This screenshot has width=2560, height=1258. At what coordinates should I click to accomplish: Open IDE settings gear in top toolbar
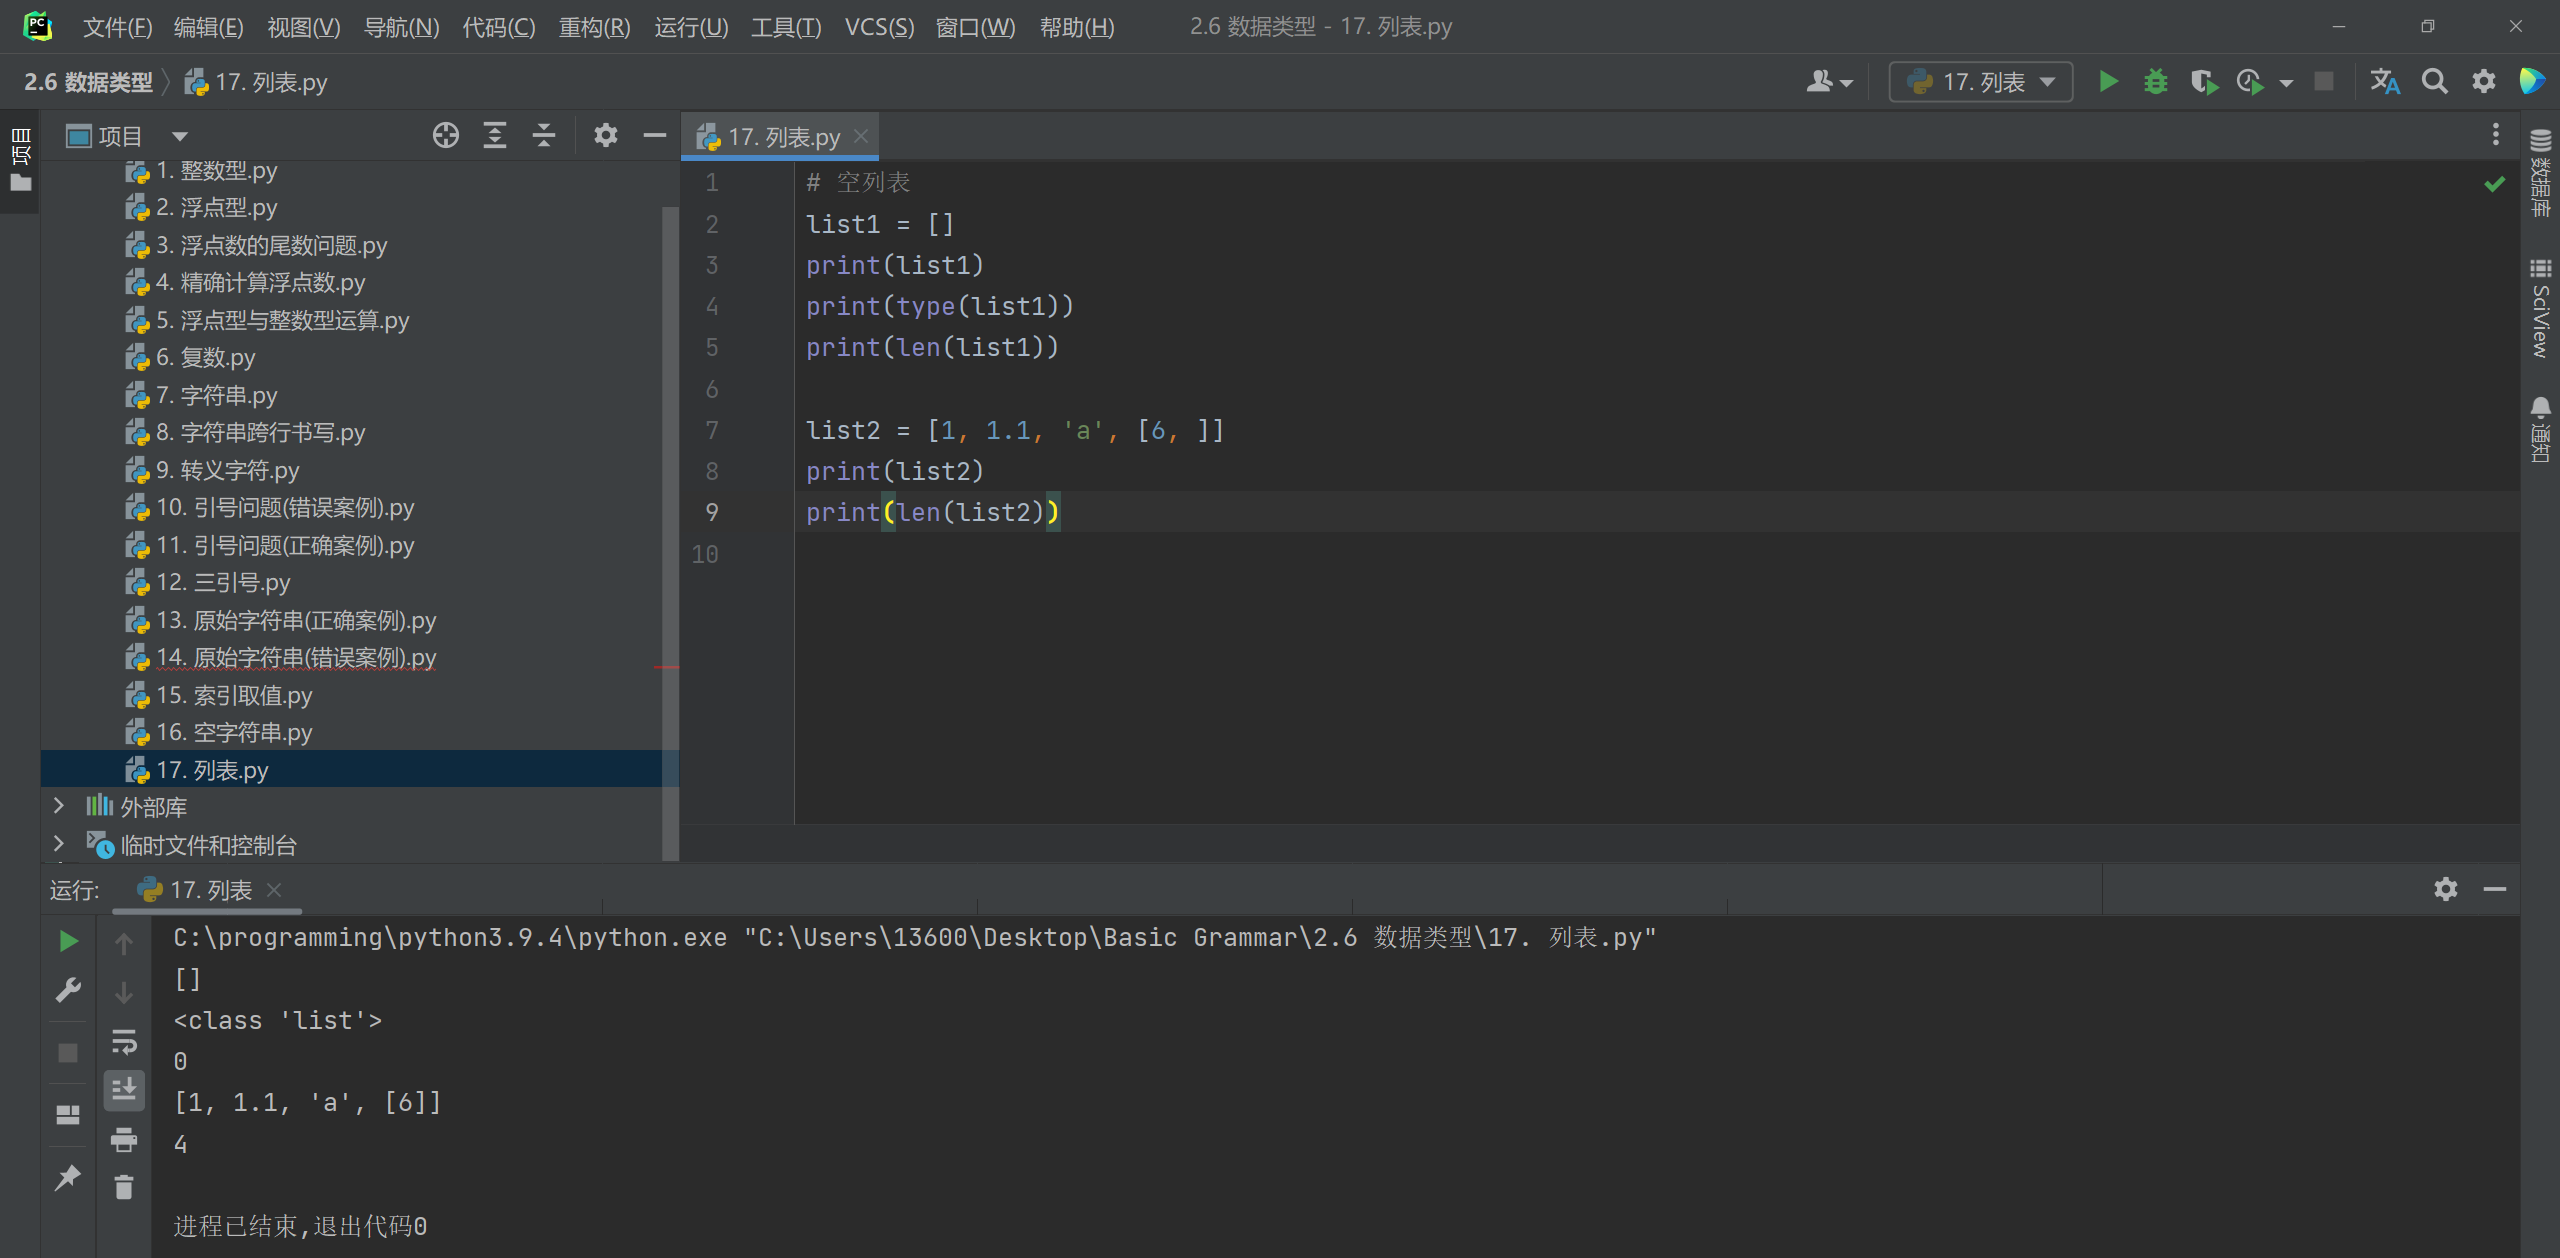click(x=2484, y=81)
